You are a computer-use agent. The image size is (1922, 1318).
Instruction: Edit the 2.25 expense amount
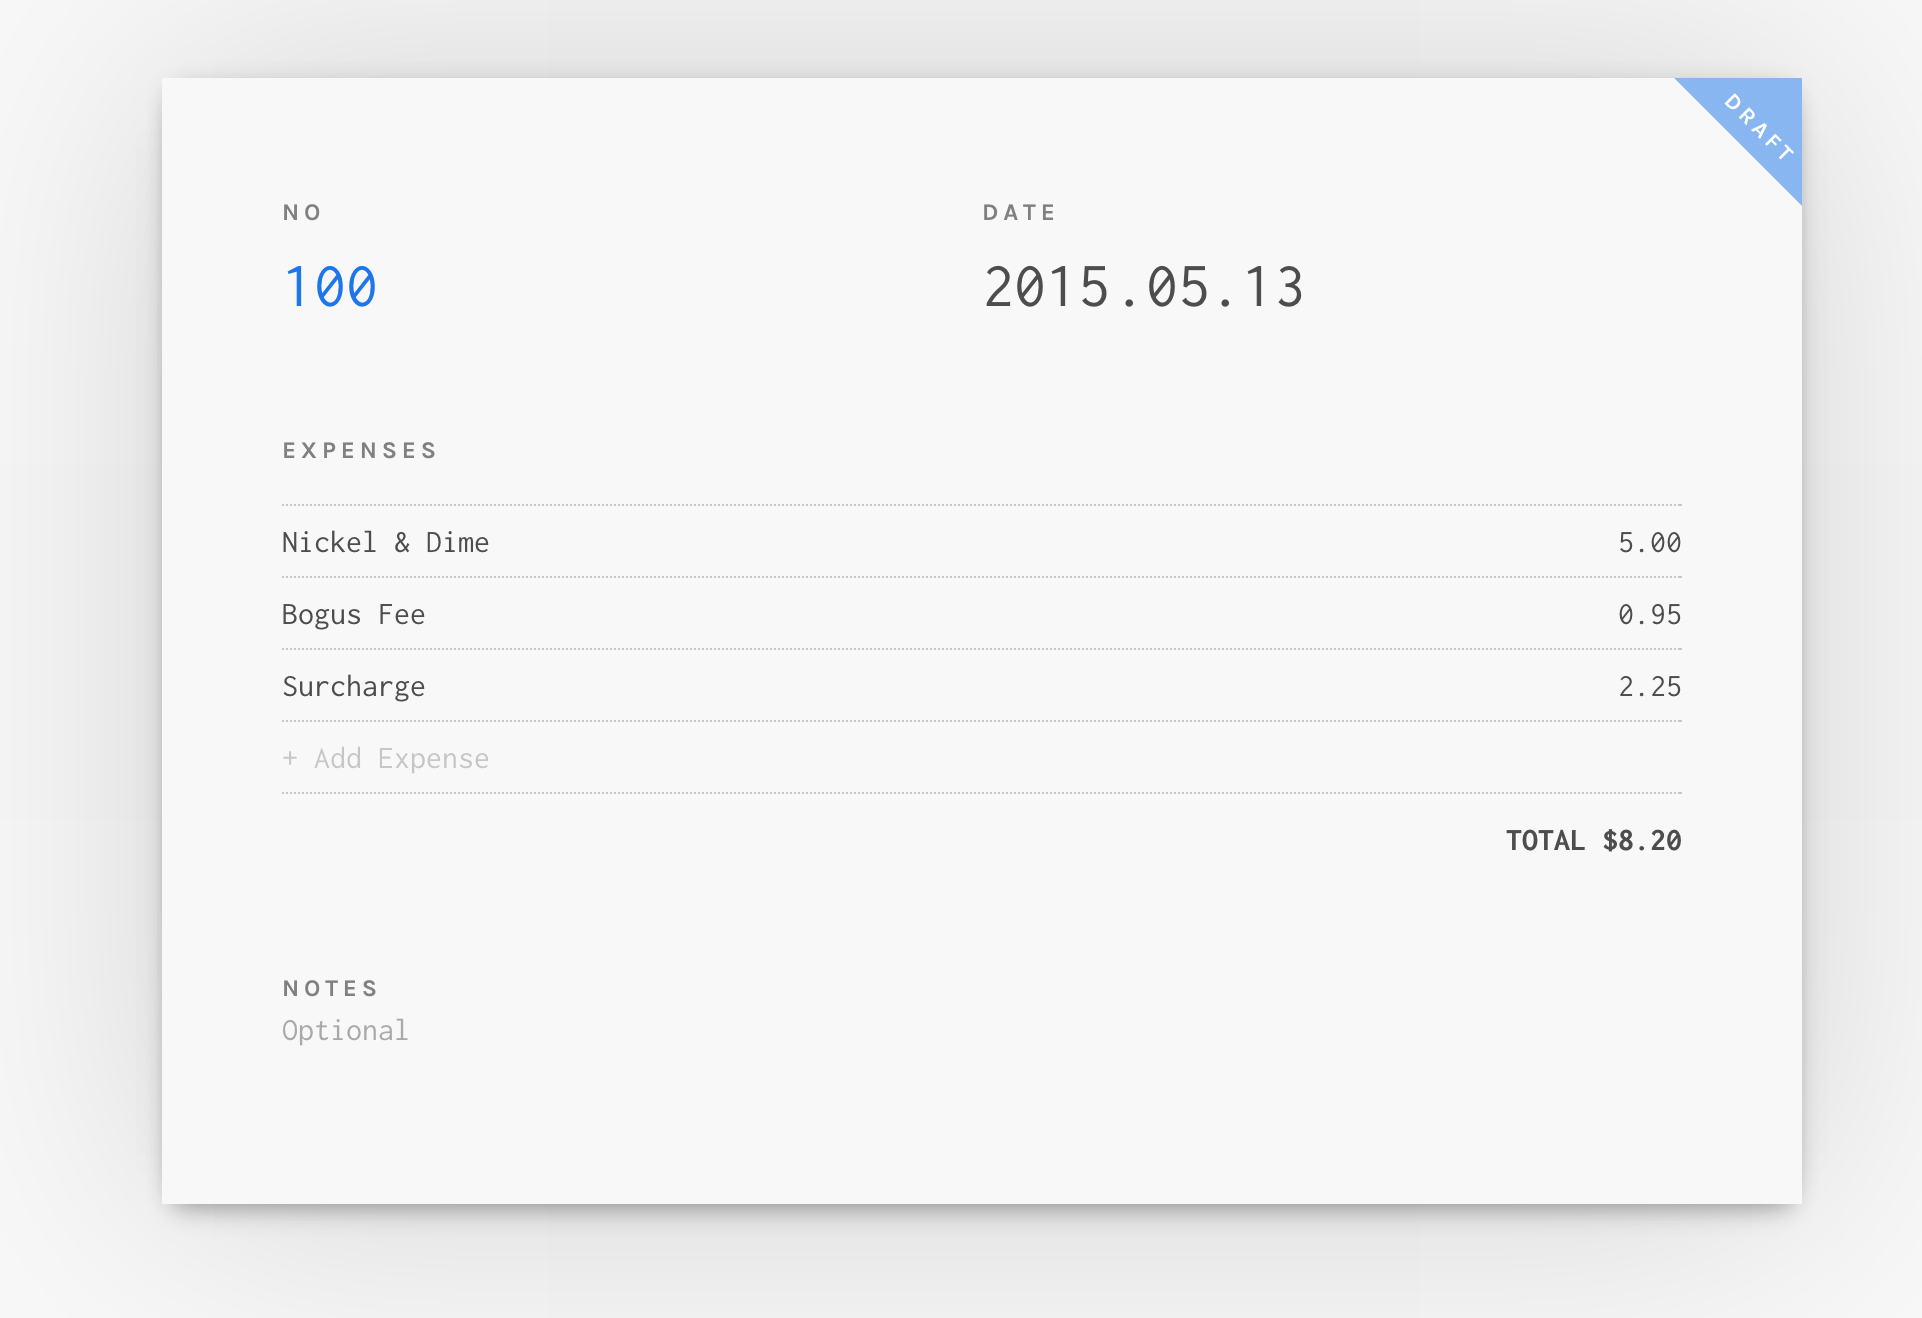tap(1649, 686)
